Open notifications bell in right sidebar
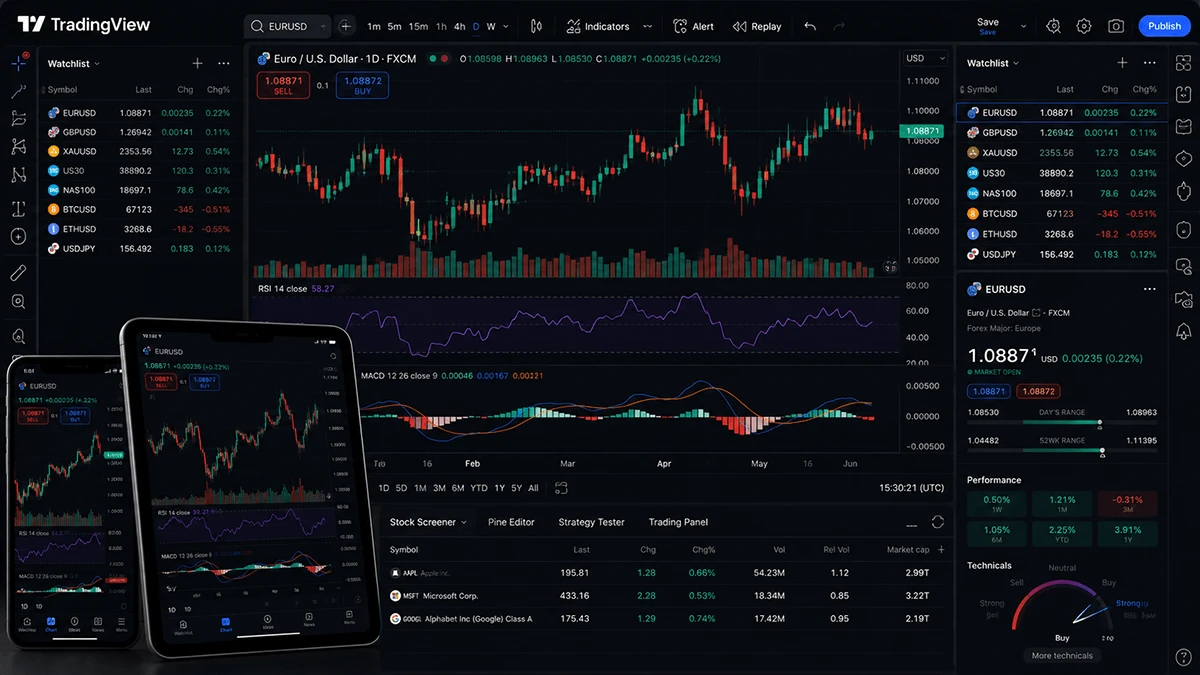This screenshot has width=1200, height=675. coord(1184,331)
